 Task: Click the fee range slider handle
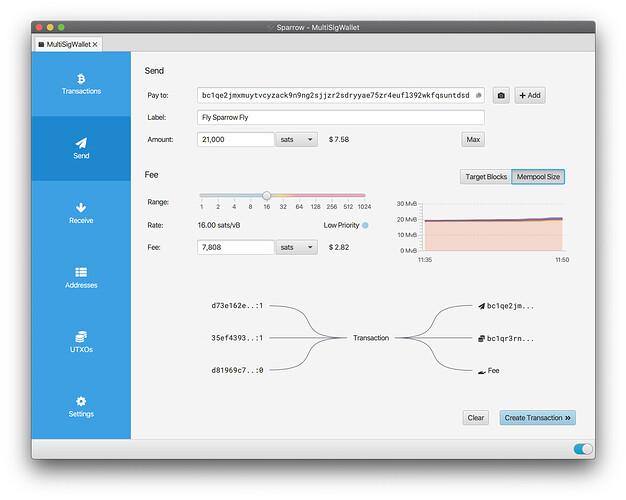click(x=267, y=195)
